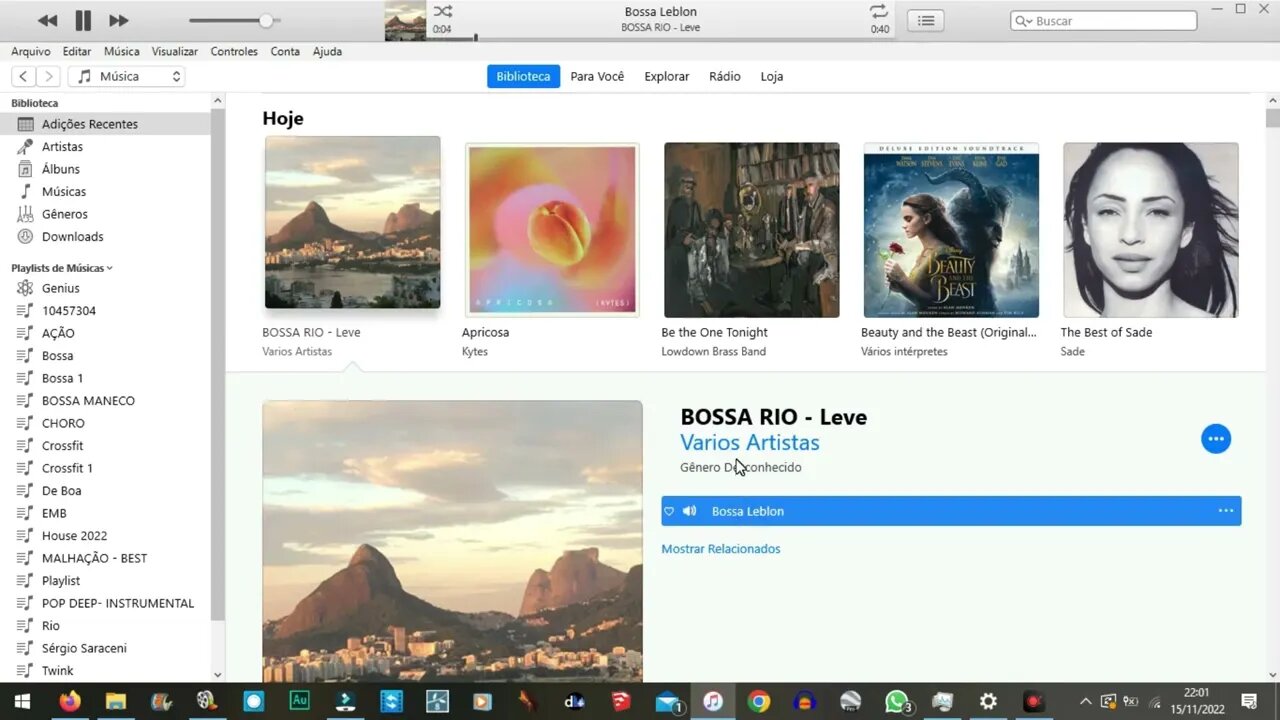This screenshot has width=1280, height=720.
Task: Open the Windows notification center icon
Action: point(1249,702)
